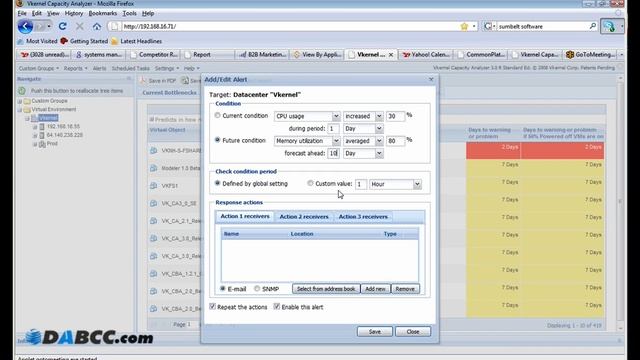The width and height of the screenshot is (640, 360).
Task: Click the Custom value number field
Action: tap(361, 184)
